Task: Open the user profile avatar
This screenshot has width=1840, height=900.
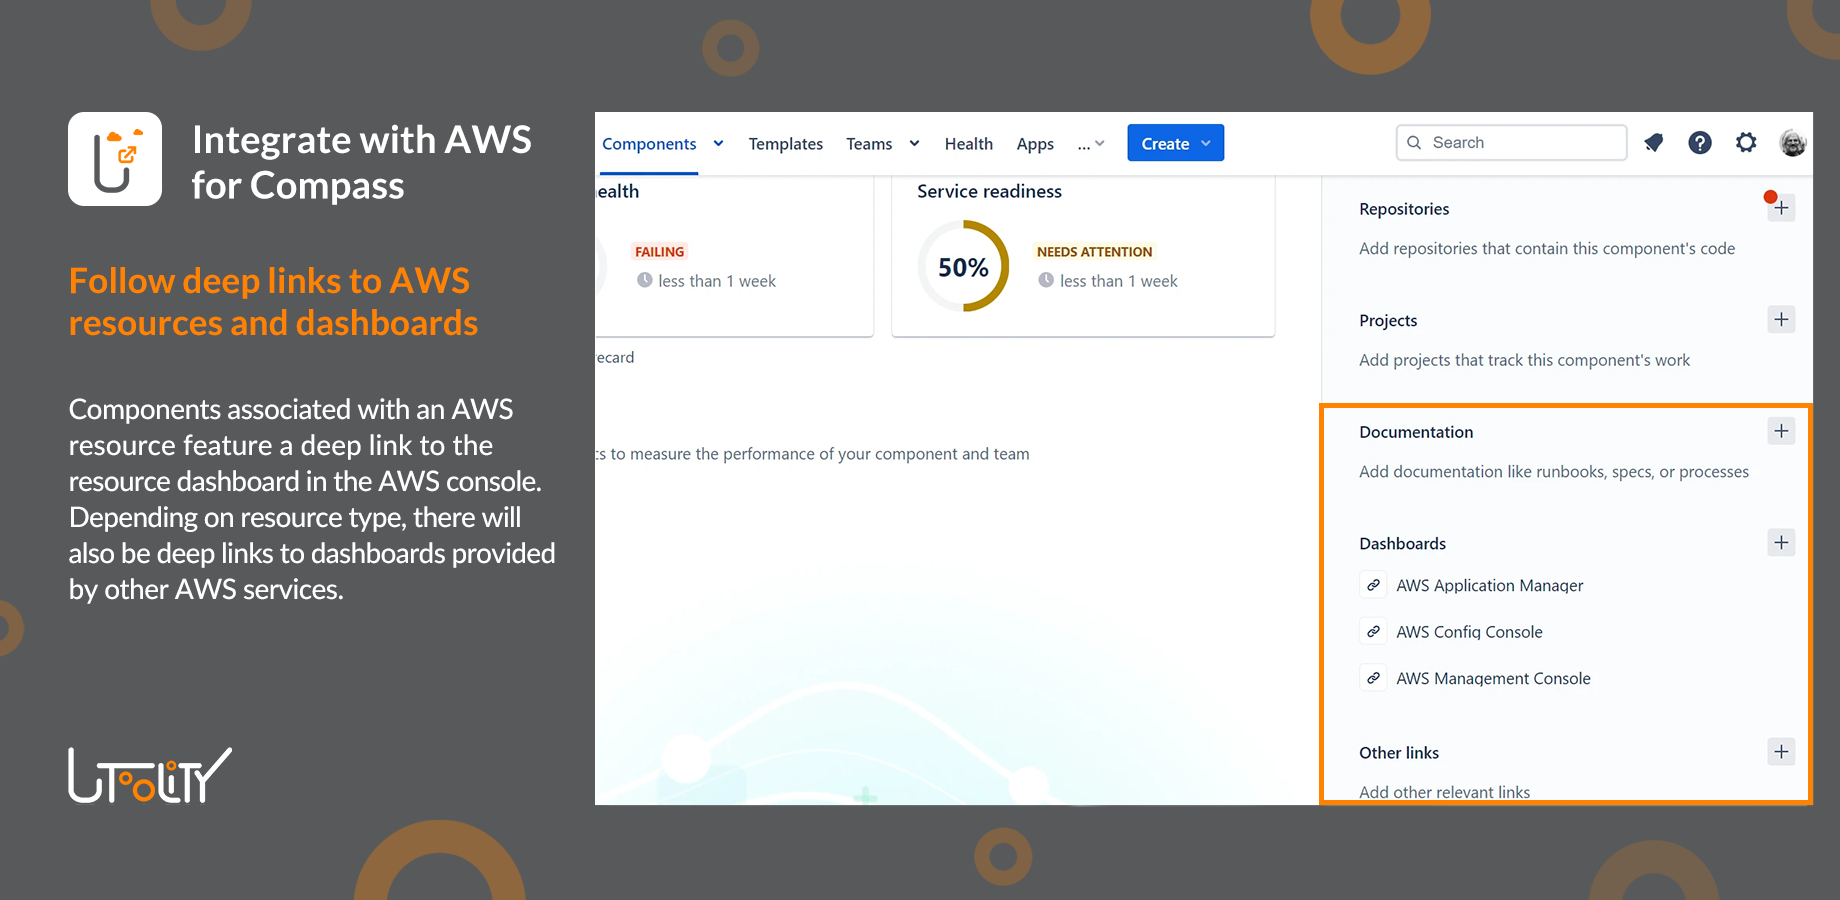Action: (1793, 143)
